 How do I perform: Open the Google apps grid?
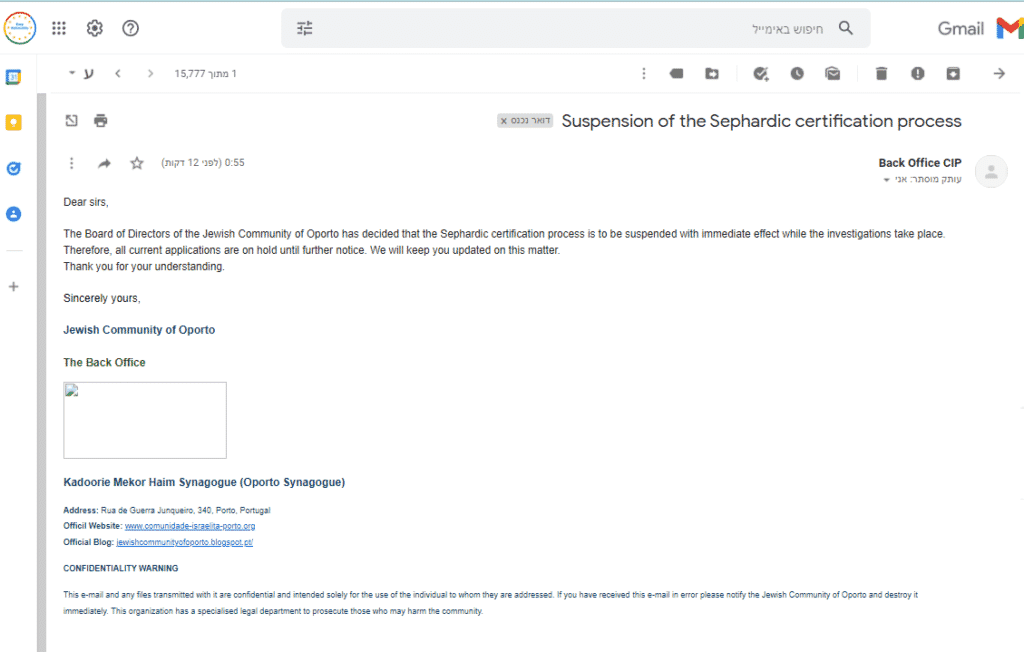pyautogui.click(x=59, y=28)
